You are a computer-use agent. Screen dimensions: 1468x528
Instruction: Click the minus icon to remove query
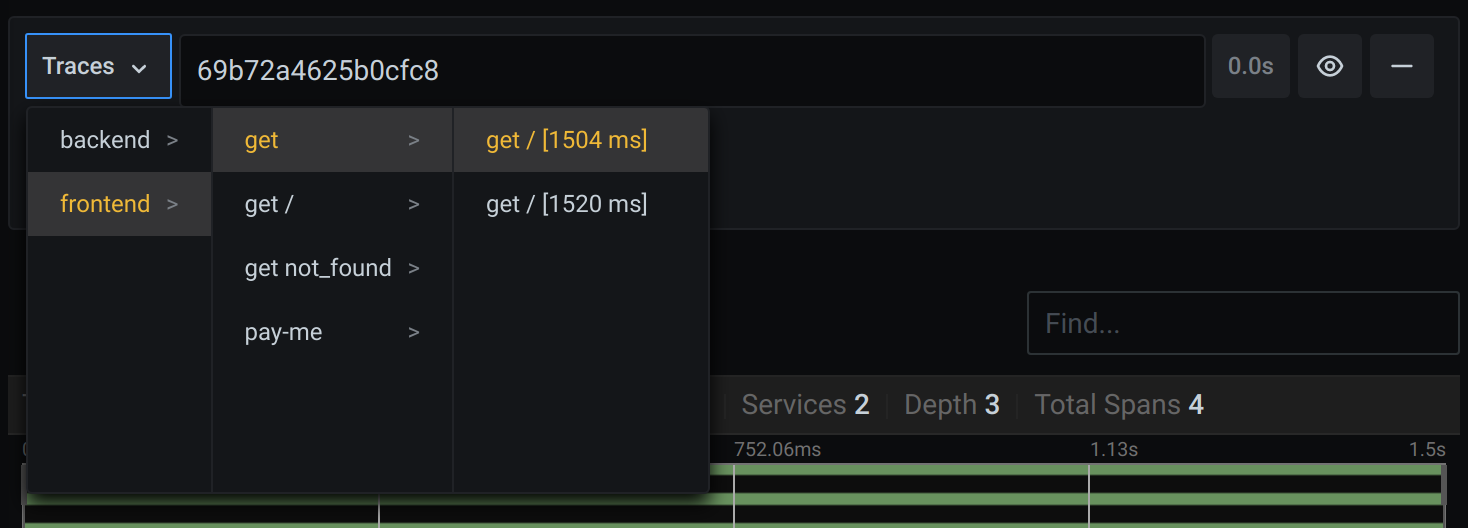(1401, 66)
